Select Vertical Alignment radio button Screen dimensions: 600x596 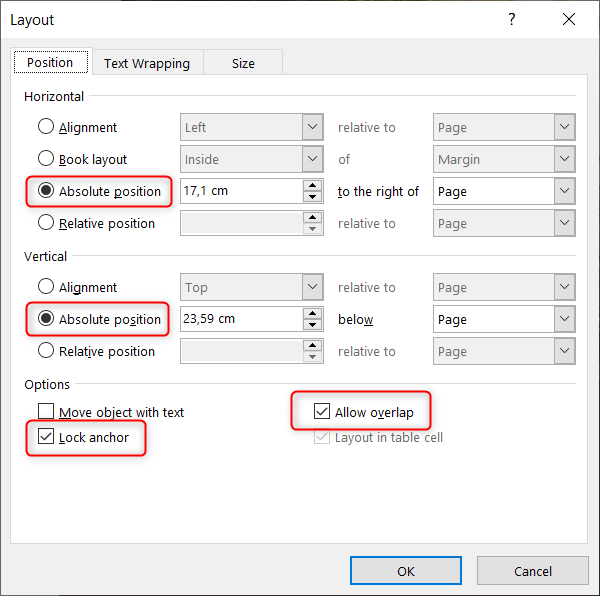(x=46, y=286)
